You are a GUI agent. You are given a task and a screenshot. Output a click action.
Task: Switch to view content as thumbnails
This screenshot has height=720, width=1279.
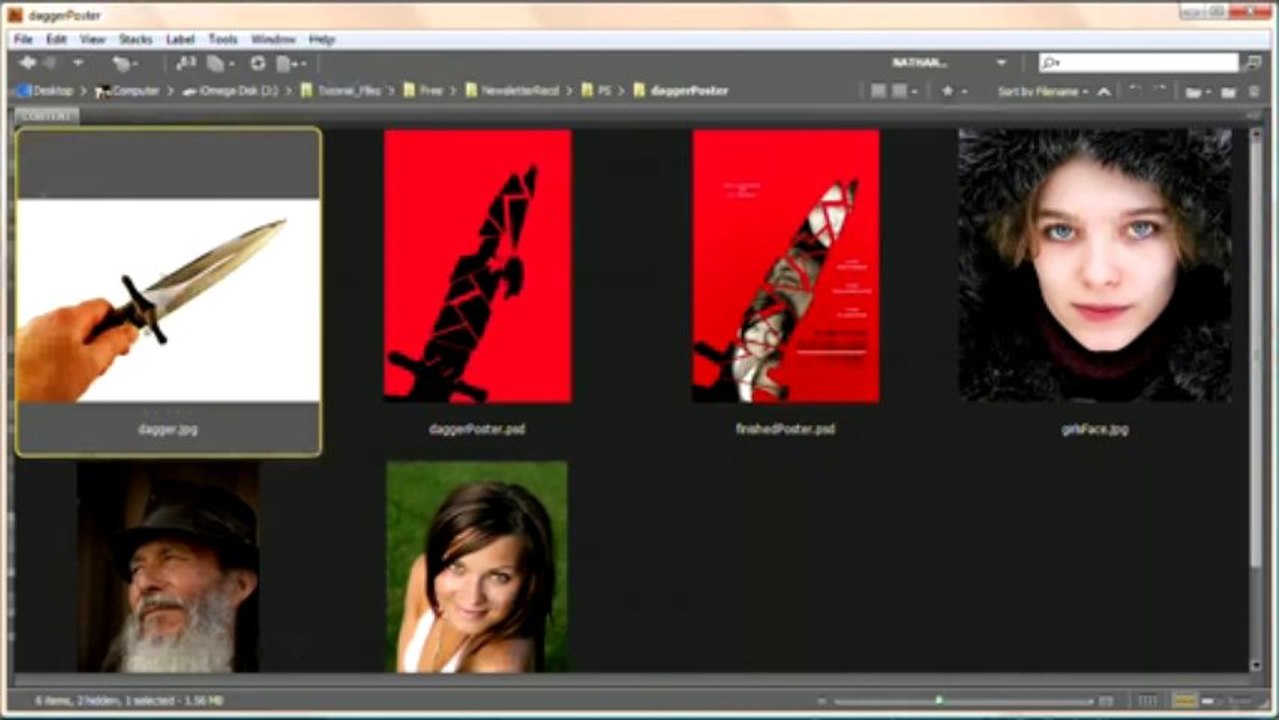coord(1184,701)
